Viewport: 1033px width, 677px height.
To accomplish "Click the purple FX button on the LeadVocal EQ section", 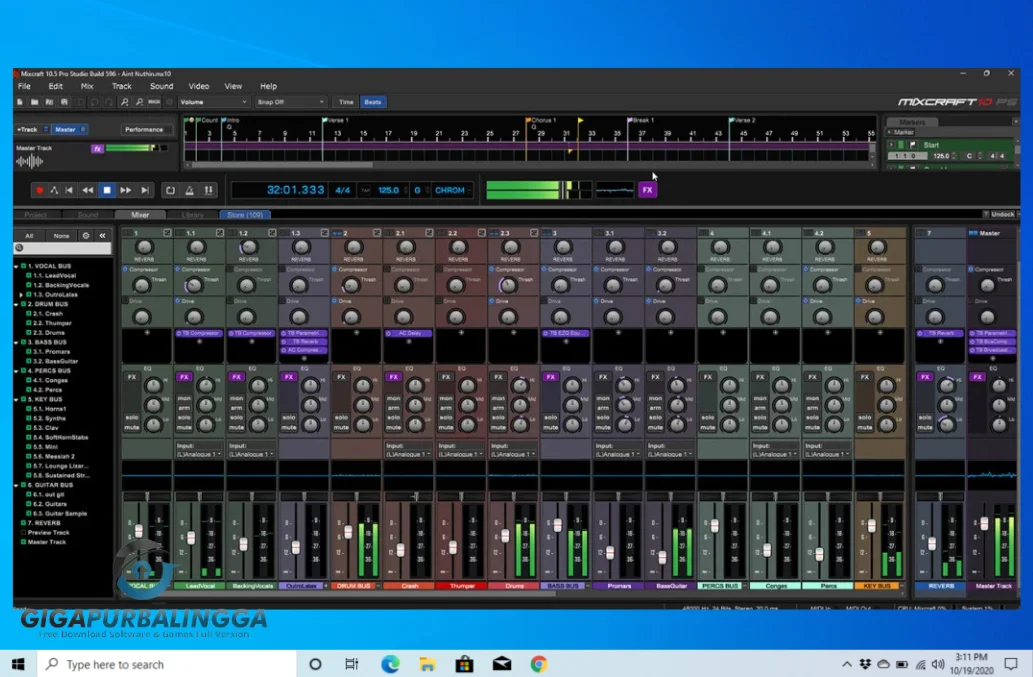I will click(184, 377).
